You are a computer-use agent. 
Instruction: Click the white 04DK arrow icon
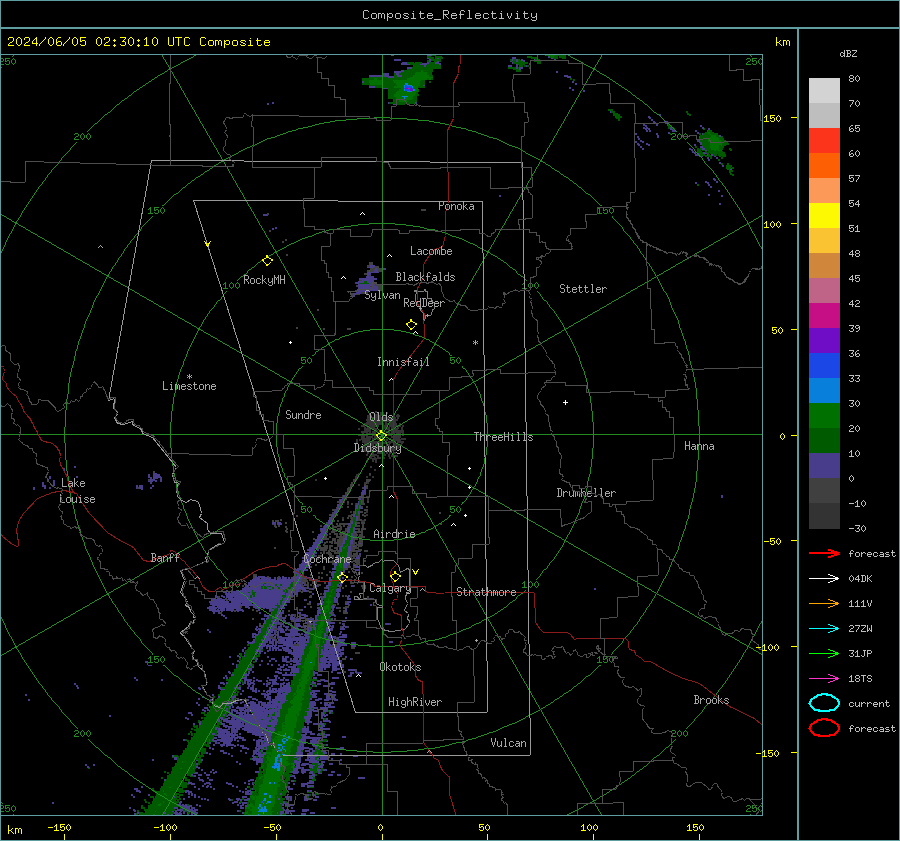click(824, 579)
